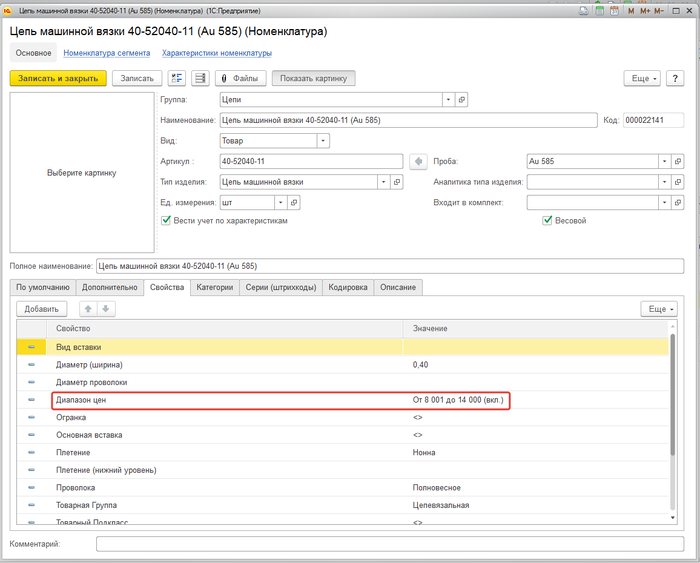Click the question mark help button
This screenshot has width=700, height=563.
(x=676, y=78)
